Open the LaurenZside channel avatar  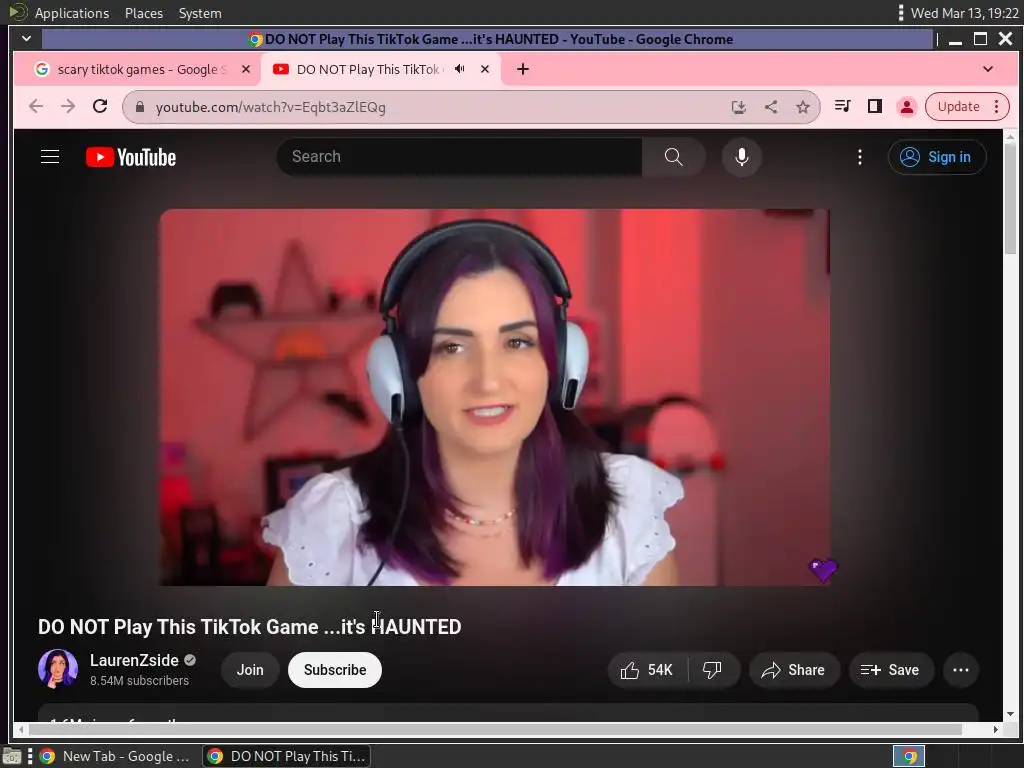pyautogui.click(x=57, y=669)
